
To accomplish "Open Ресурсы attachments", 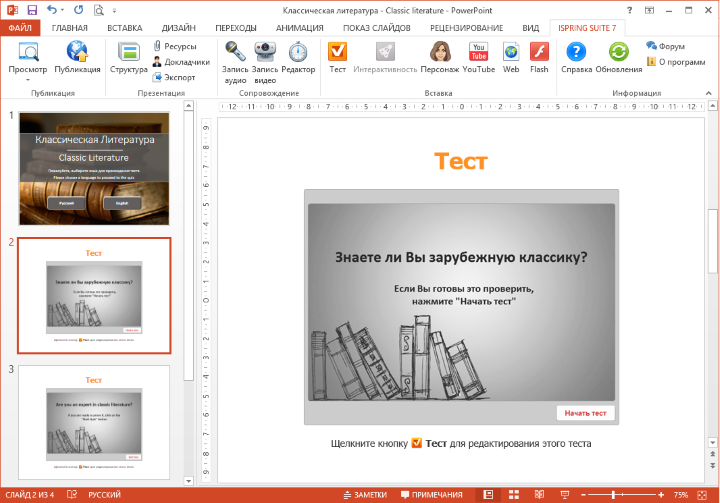I will point(174,46).
